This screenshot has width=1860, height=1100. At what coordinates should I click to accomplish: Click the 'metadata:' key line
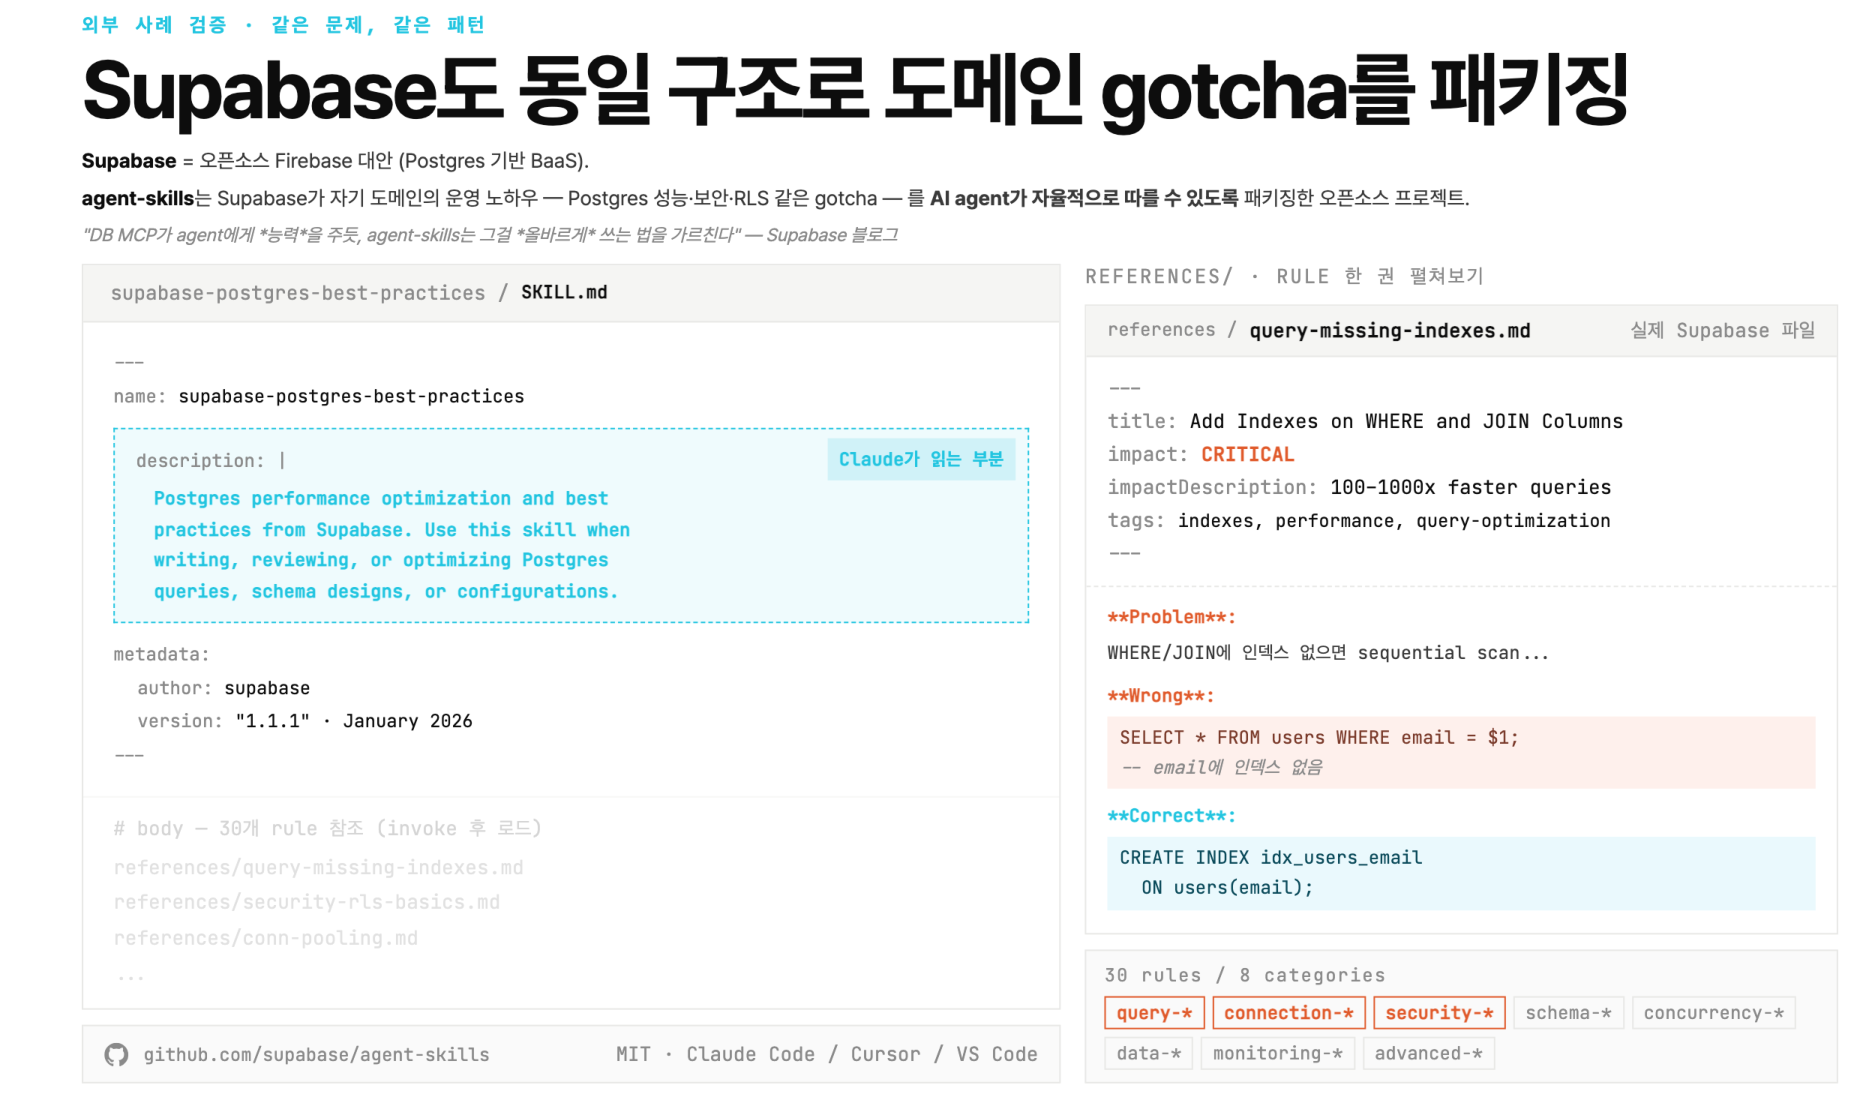click(161, 654)
